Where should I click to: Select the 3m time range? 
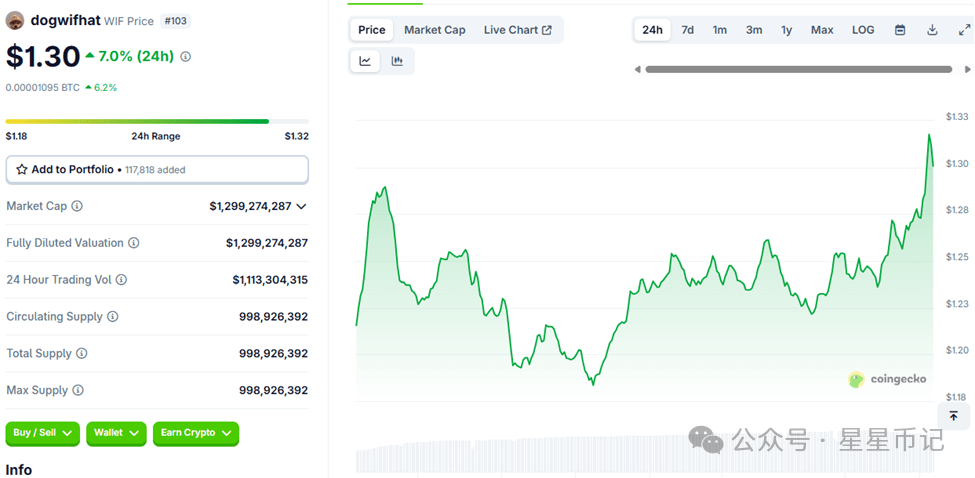[754, 30]
